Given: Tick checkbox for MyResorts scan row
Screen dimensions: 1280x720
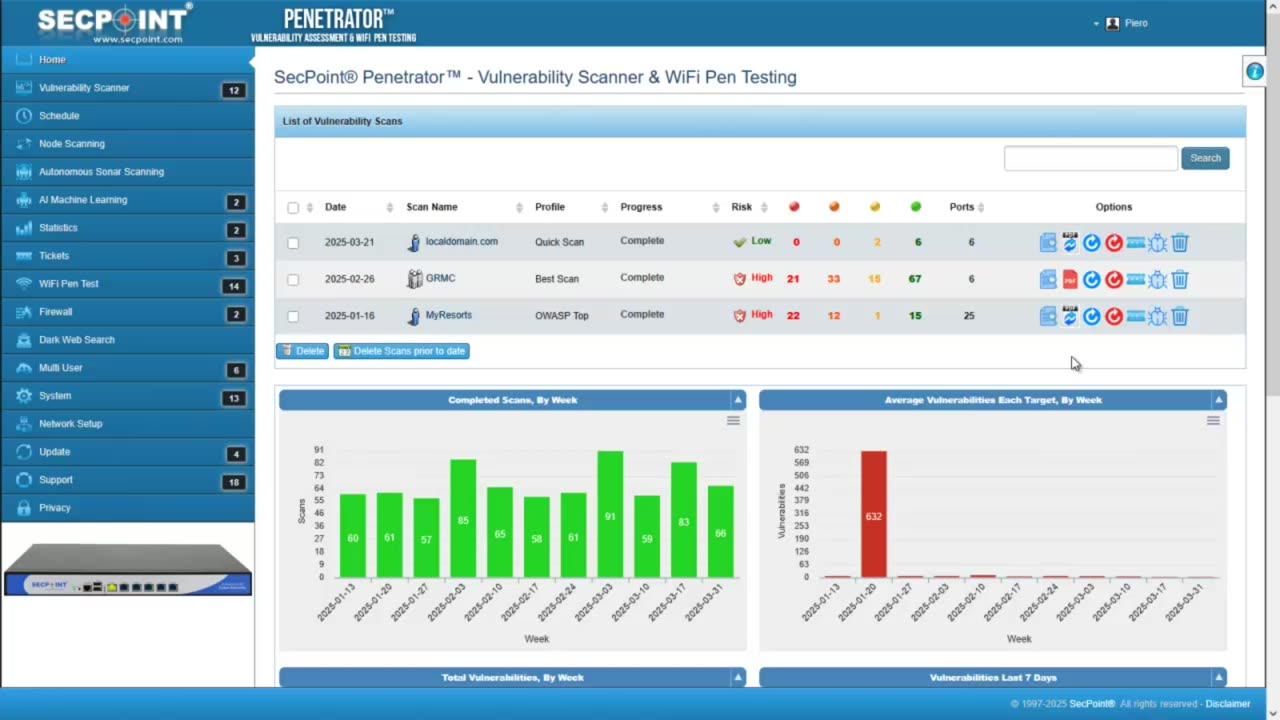Looking at the screenshot, I should (293, 316).
